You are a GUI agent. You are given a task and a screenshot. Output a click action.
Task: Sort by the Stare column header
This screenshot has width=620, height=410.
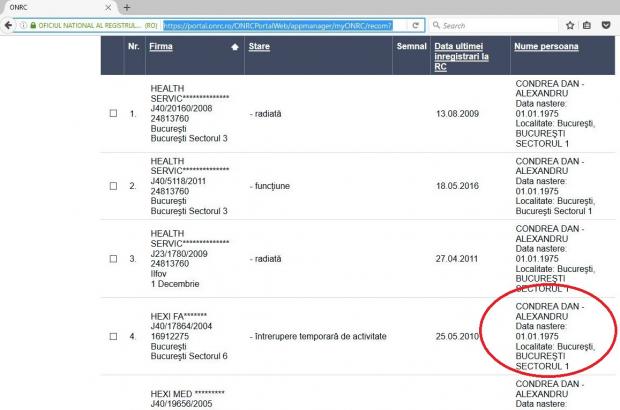258,47
